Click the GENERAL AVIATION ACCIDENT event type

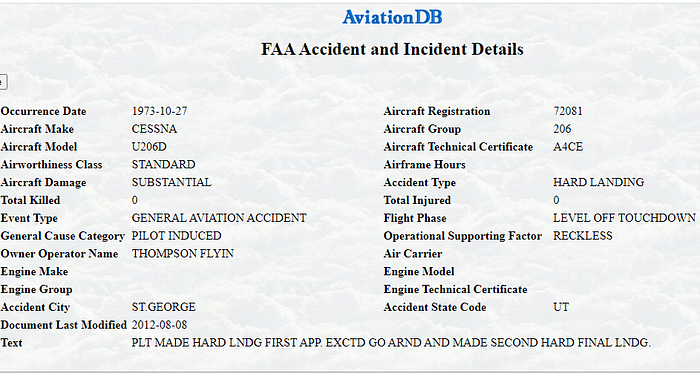click(219, 218)
